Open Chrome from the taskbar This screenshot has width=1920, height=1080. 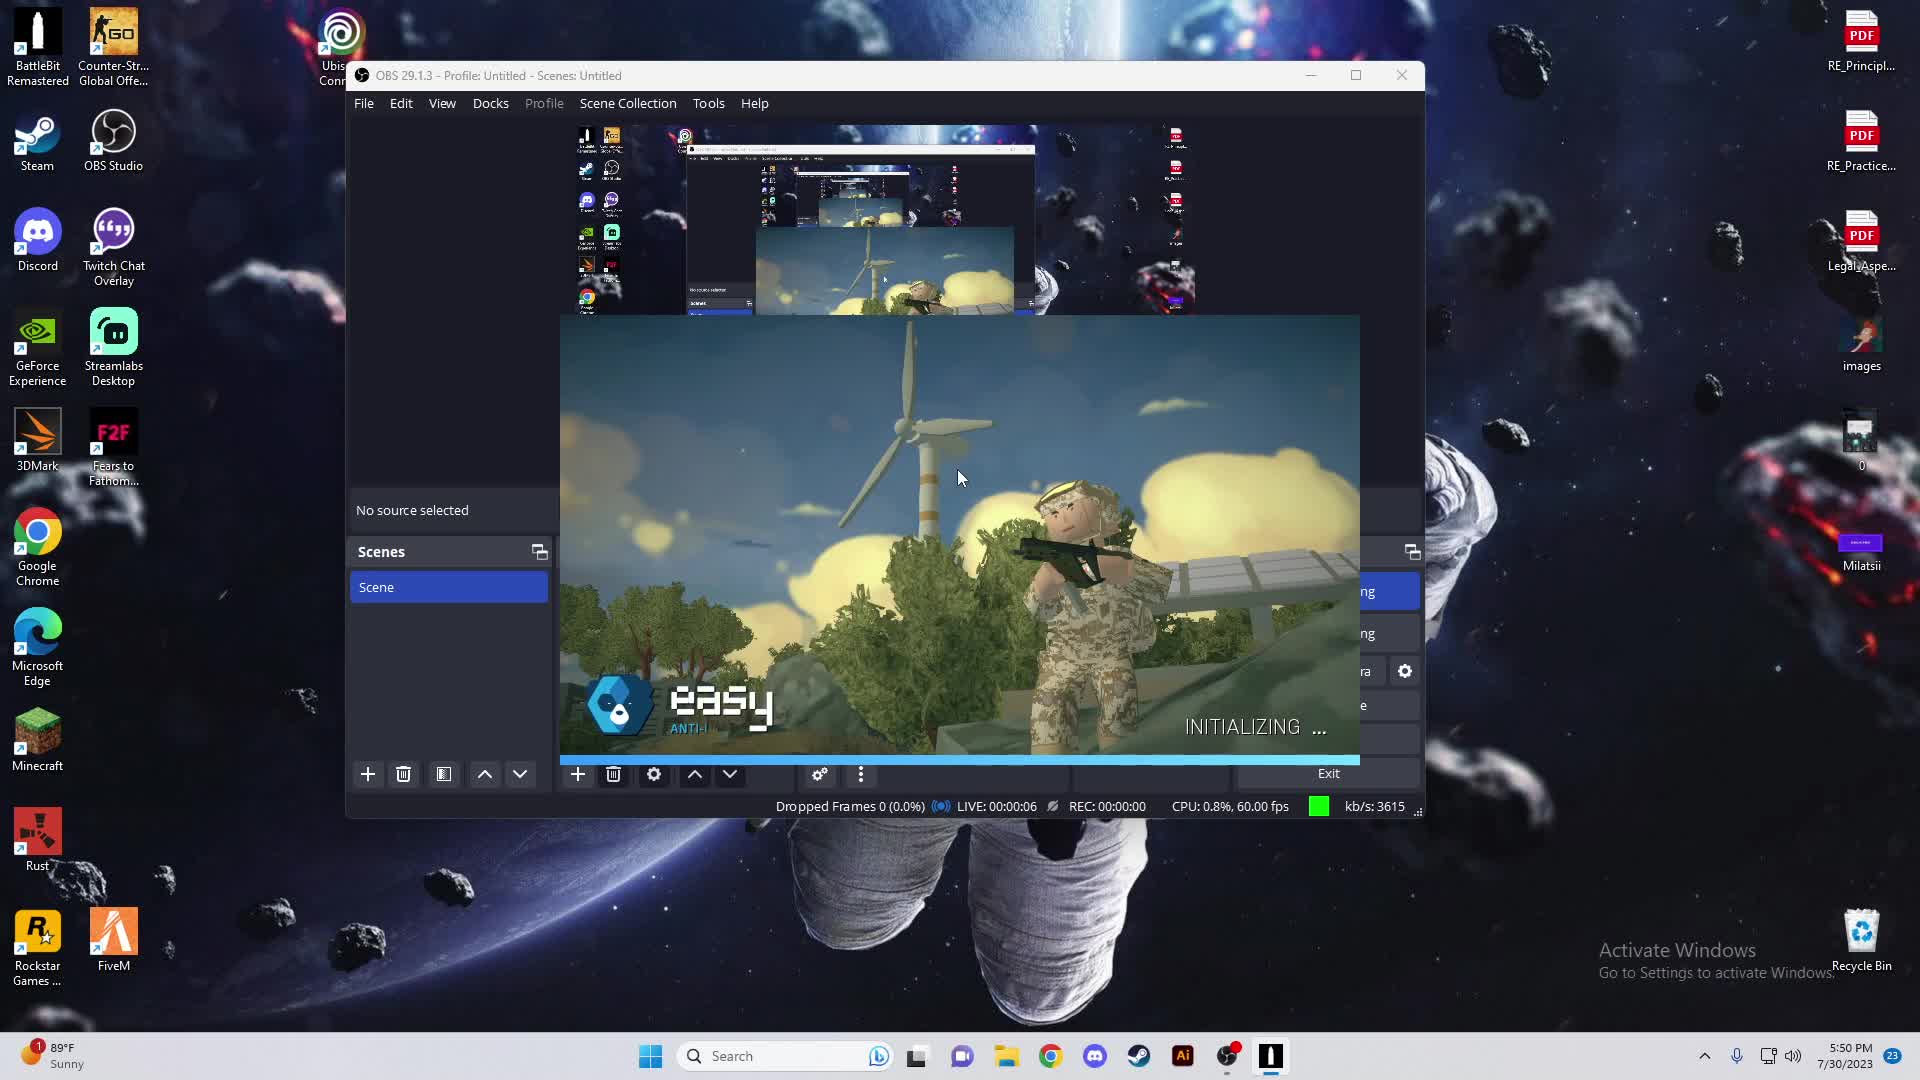point(1050,1056)
